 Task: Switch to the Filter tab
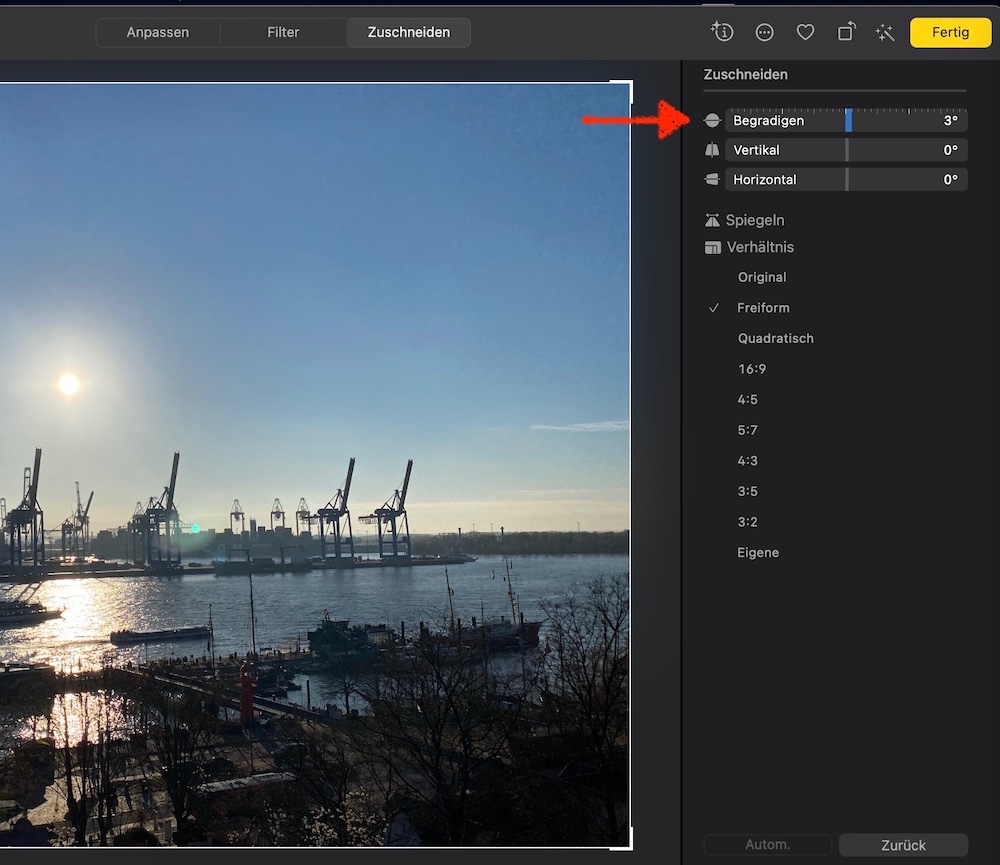point(283,32)
